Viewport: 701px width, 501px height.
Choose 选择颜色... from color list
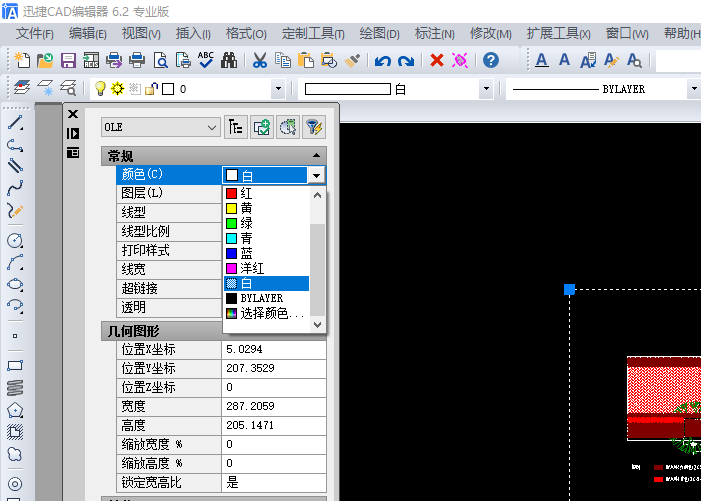[266, 313]
